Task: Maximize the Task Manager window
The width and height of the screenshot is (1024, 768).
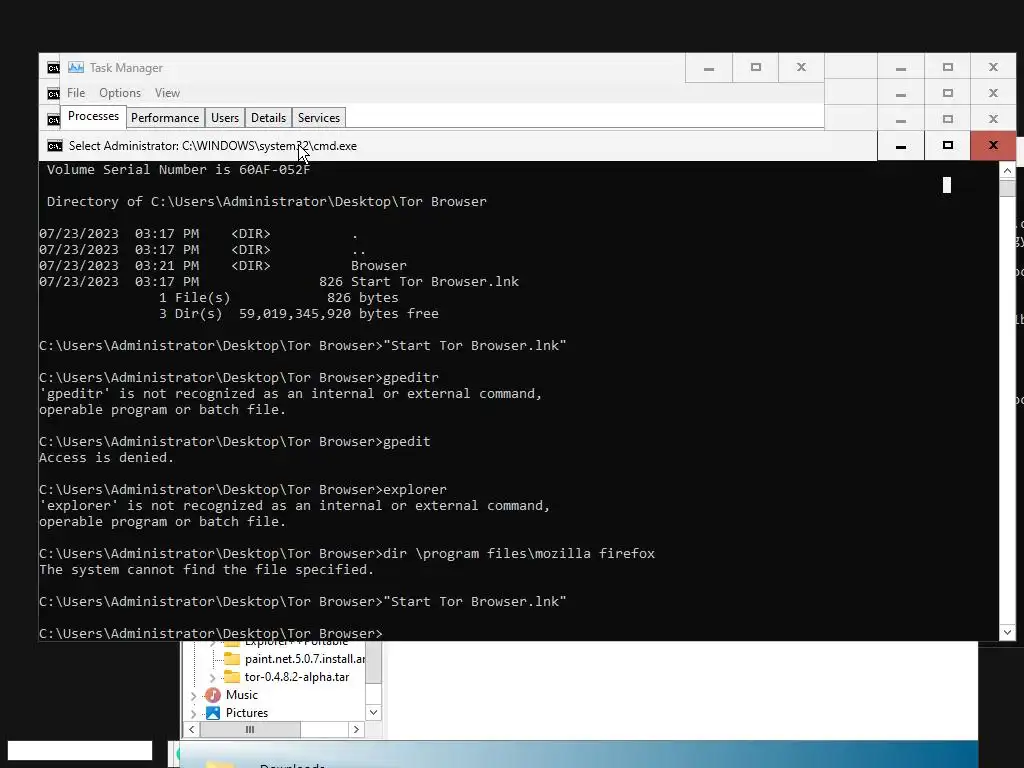Action: tap(756, 67)
